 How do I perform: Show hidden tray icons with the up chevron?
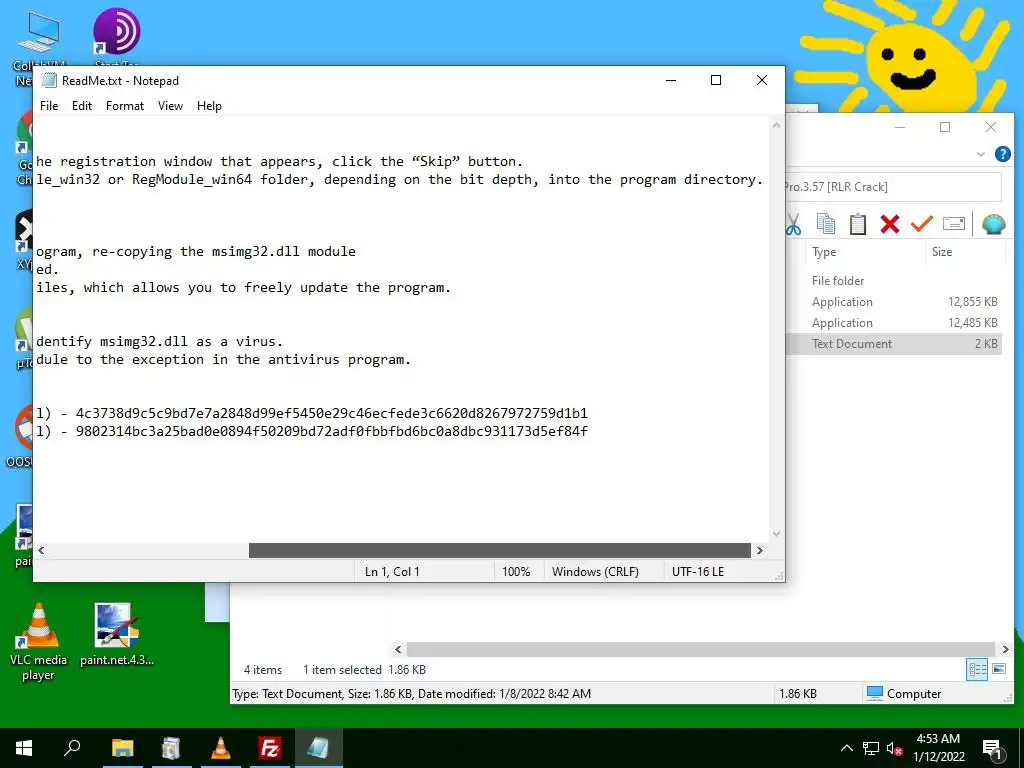(846, 748)
